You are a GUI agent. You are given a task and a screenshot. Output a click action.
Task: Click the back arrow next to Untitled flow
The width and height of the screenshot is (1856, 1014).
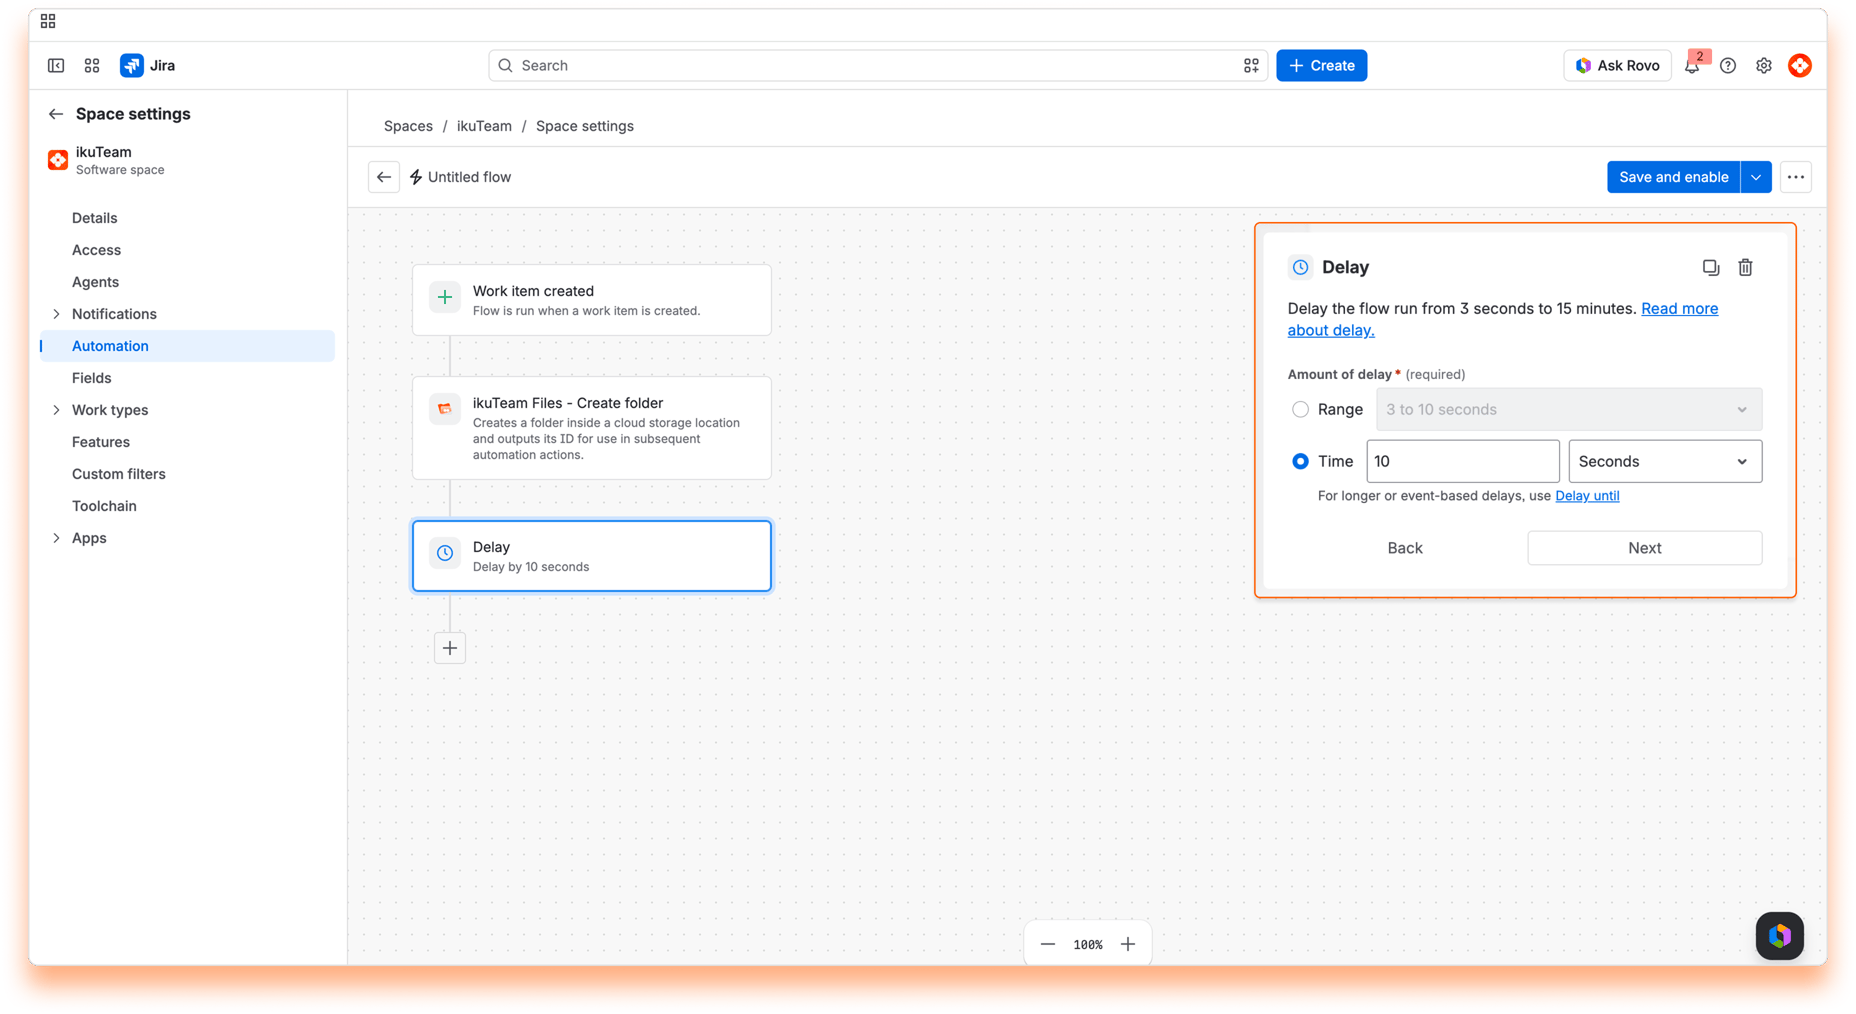[384, 177]
